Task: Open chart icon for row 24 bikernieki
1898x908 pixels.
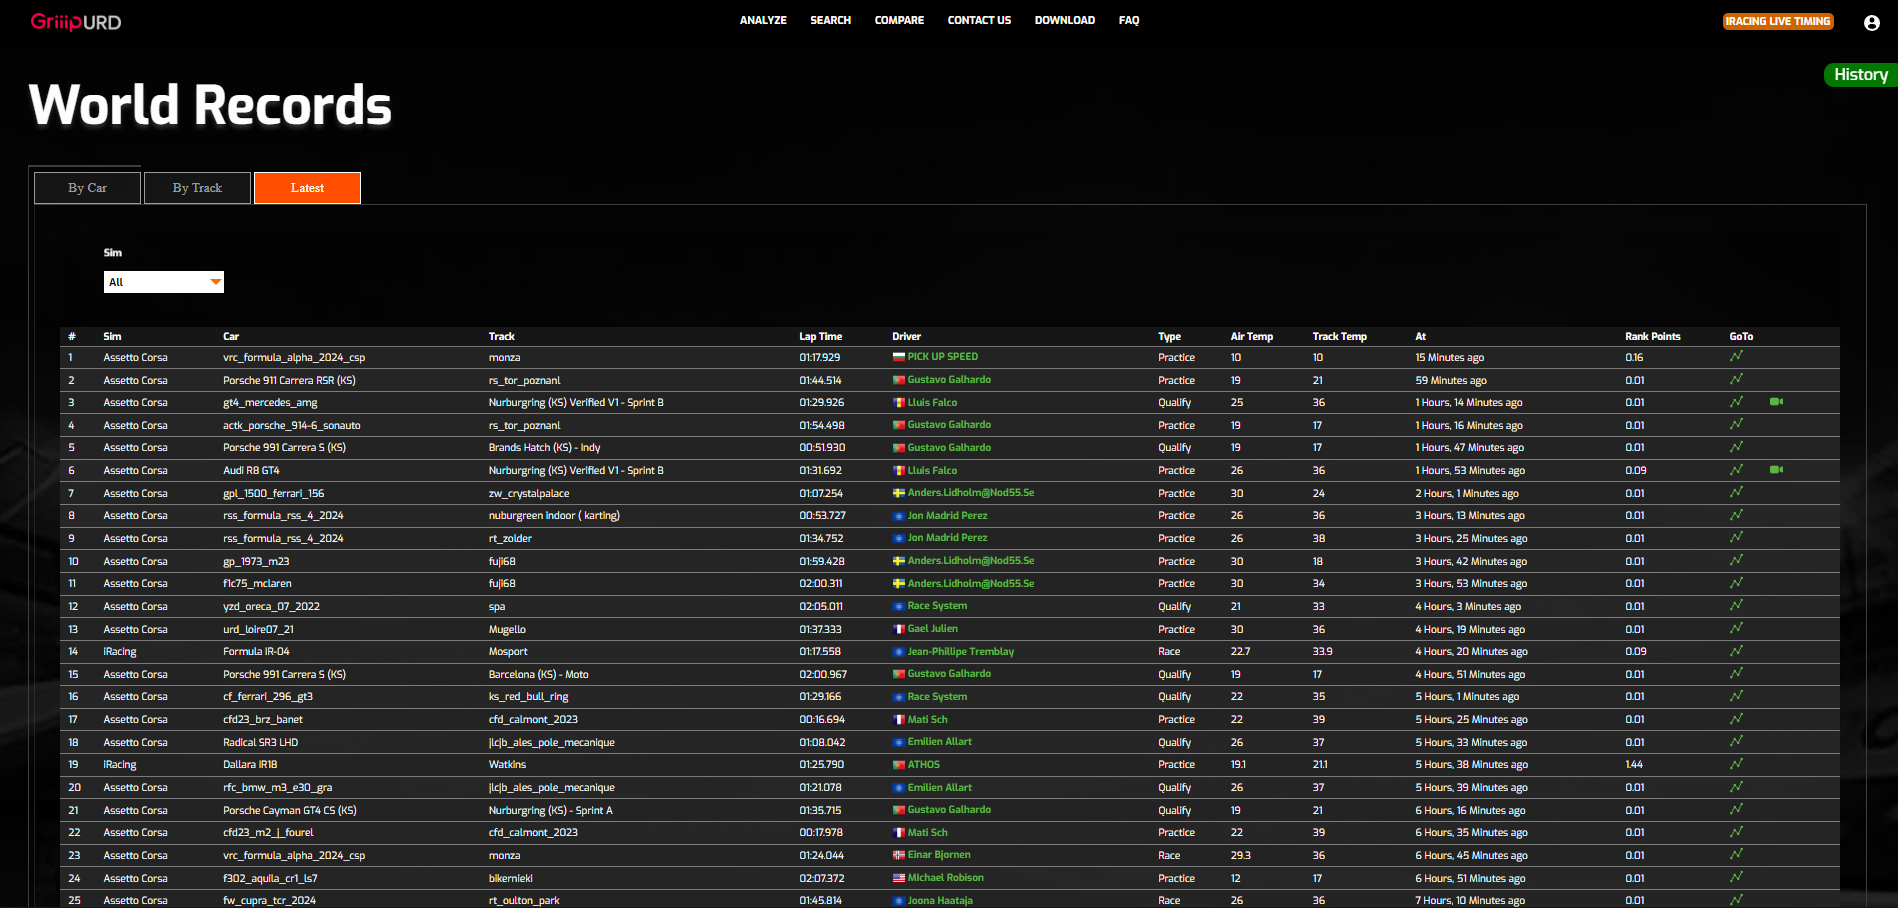Action: pyautogui.click(x=1736, y=877)
